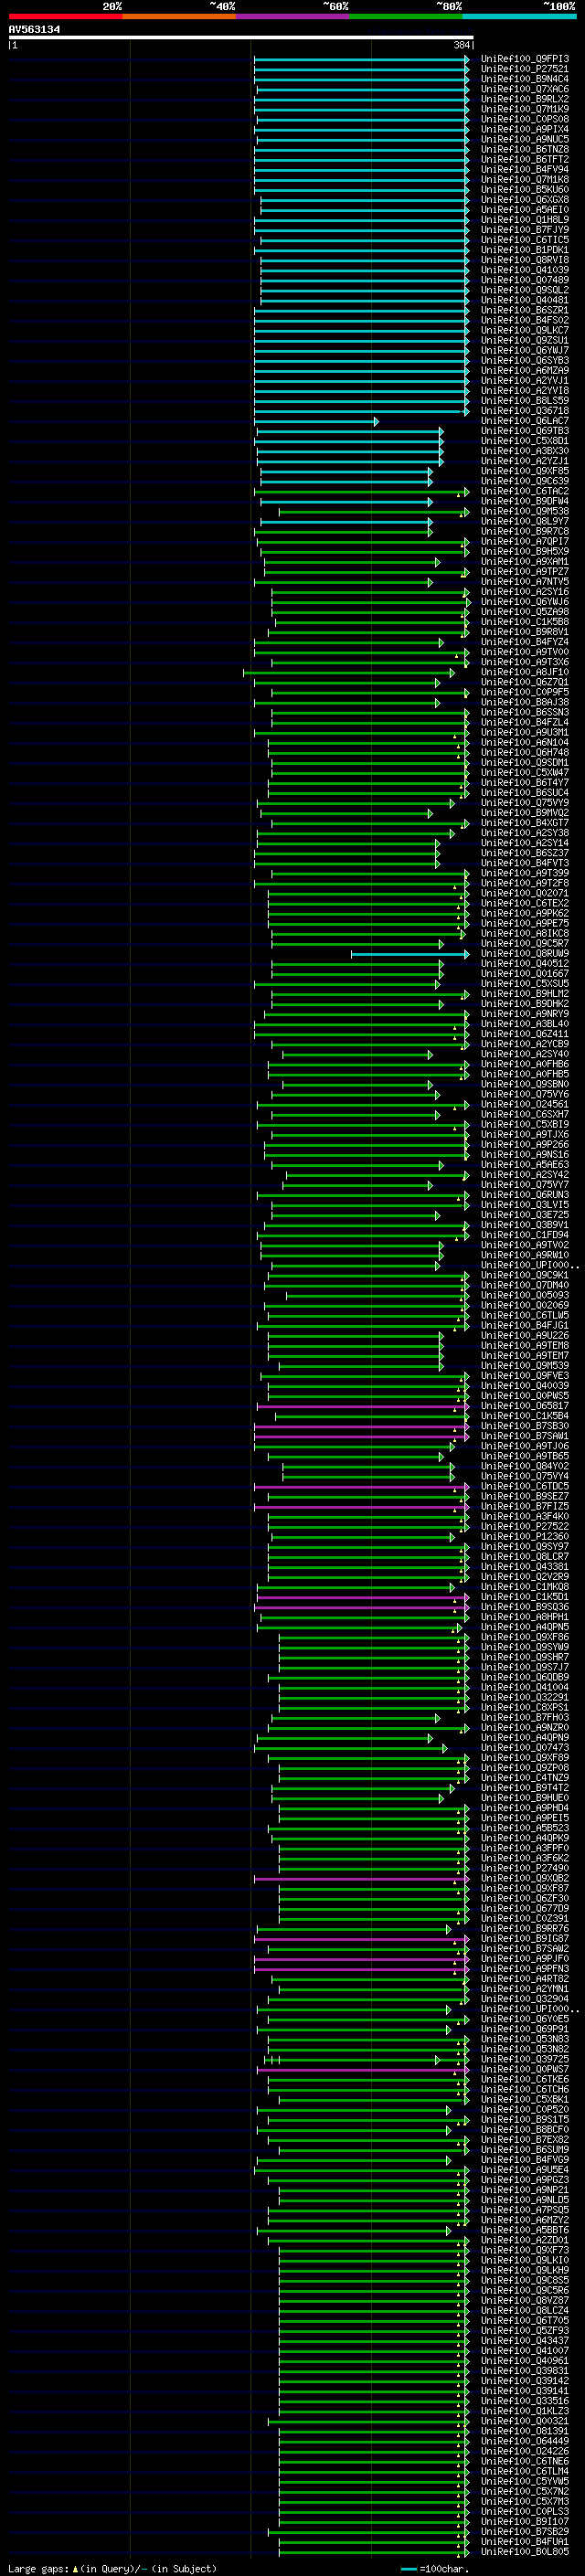Select hit label UniRef100_A5BBT6

[525, 2231]
